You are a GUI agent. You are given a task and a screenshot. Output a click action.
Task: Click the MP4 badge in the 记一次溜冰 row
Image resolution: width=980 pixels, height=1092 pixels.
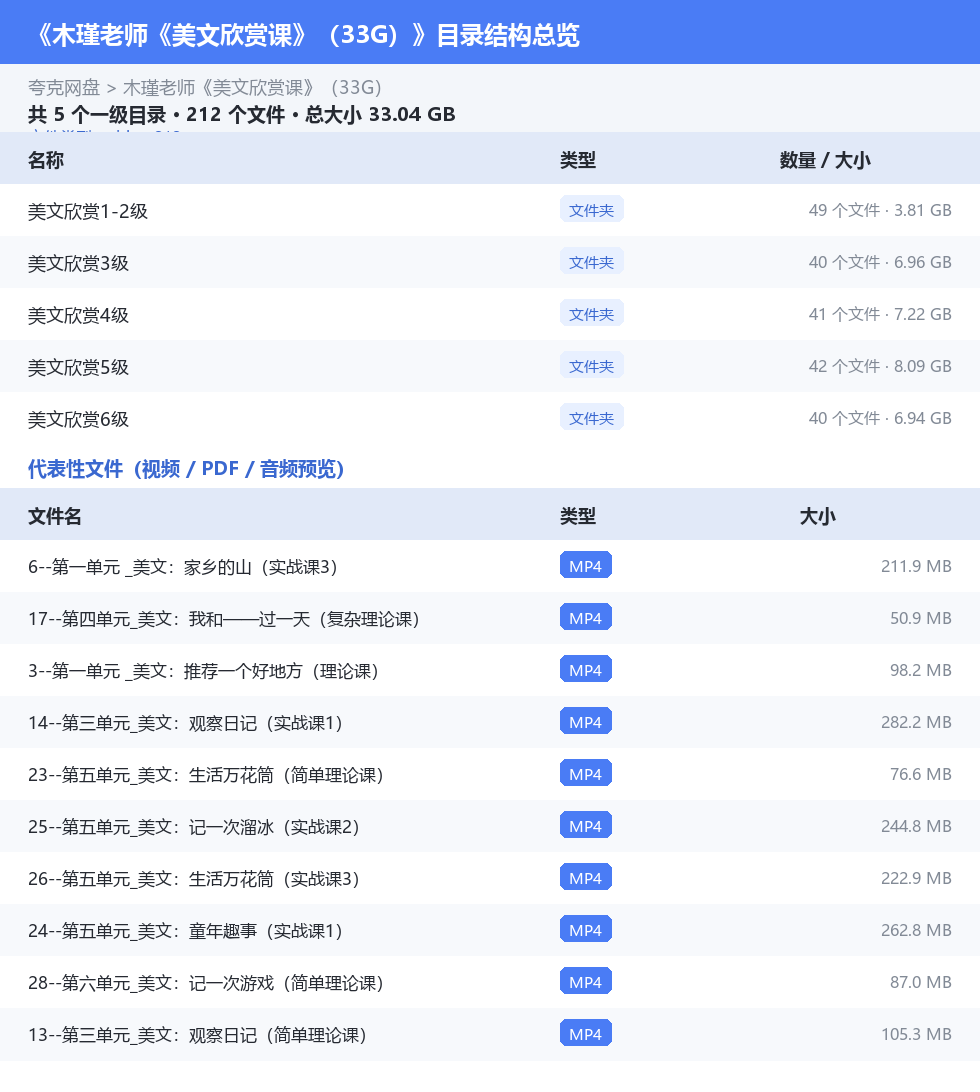pos(586,825)
